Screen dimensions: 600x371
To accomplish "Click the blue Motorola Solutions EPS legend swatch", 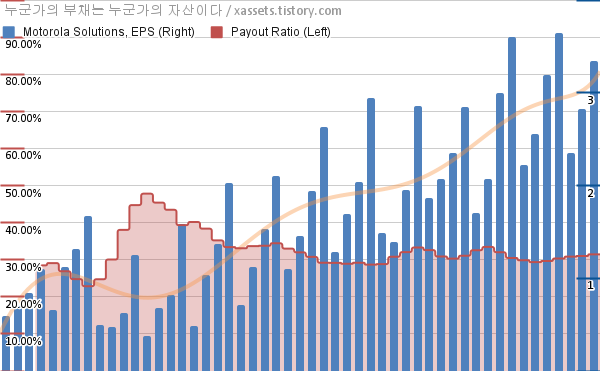I will click(9, 32).
